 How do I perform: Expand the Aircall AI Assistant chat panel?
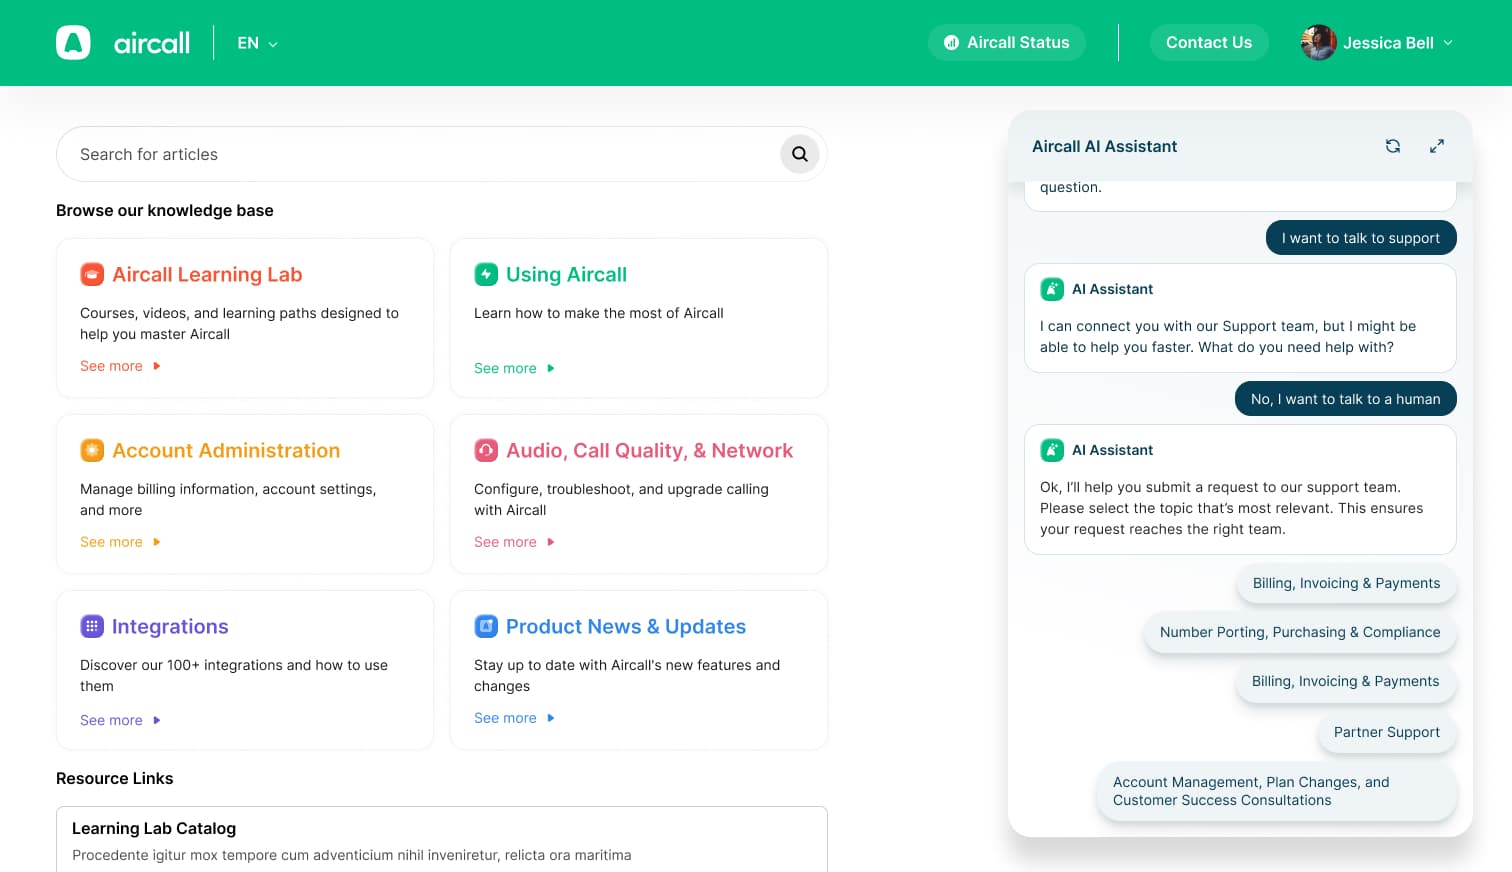point(1437,146)
